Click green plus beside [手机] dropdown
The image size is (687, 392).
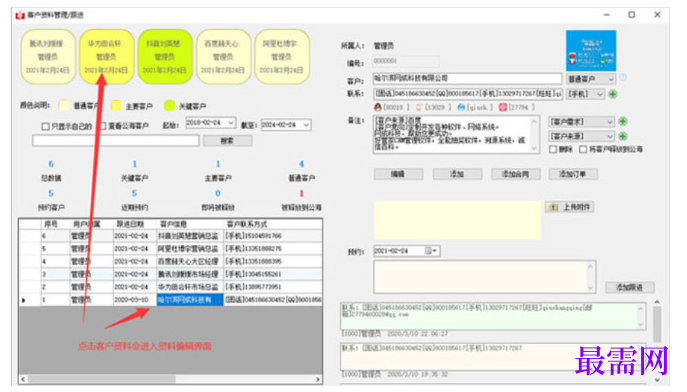click(x=613, y=94)
